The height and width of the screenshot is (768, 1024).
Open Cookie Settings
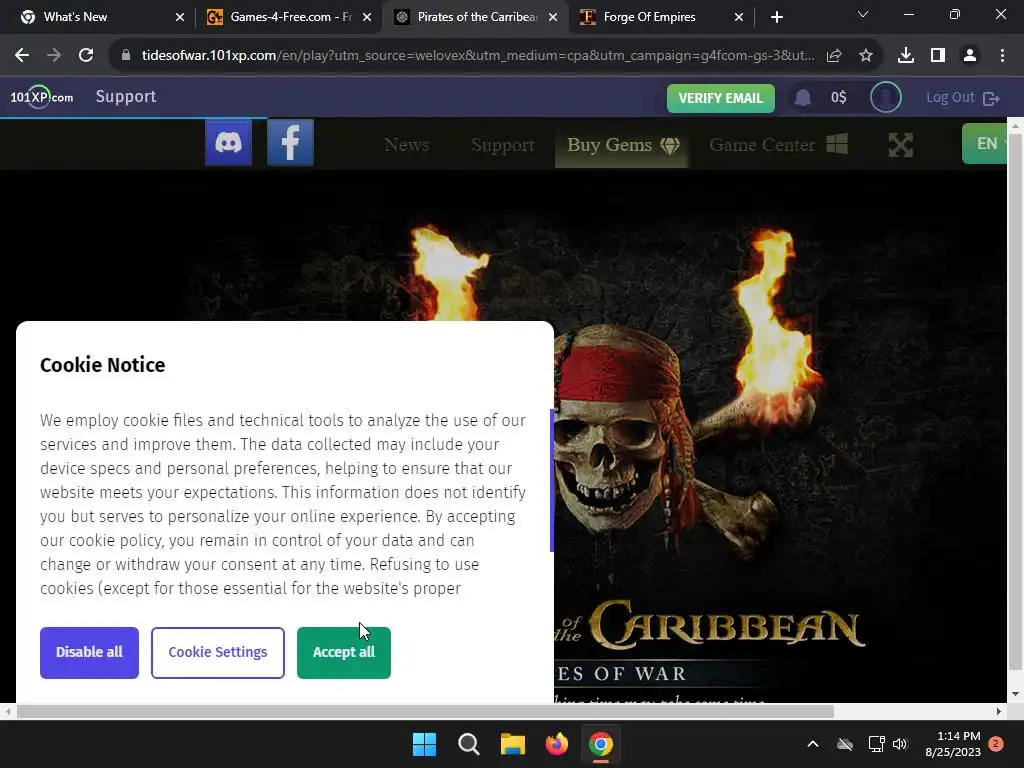[217, 652]
